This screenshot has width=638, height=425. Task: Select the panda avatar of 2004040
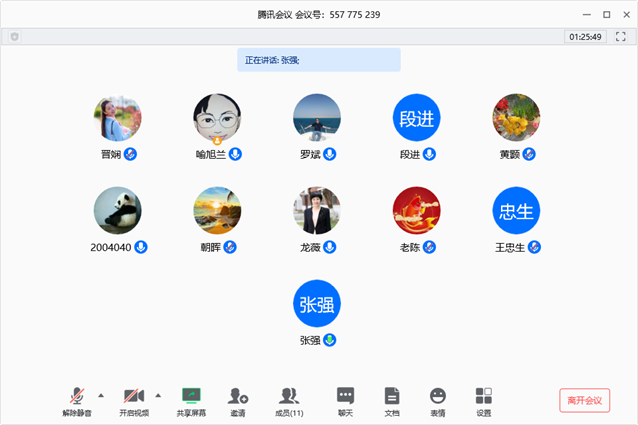117,211
